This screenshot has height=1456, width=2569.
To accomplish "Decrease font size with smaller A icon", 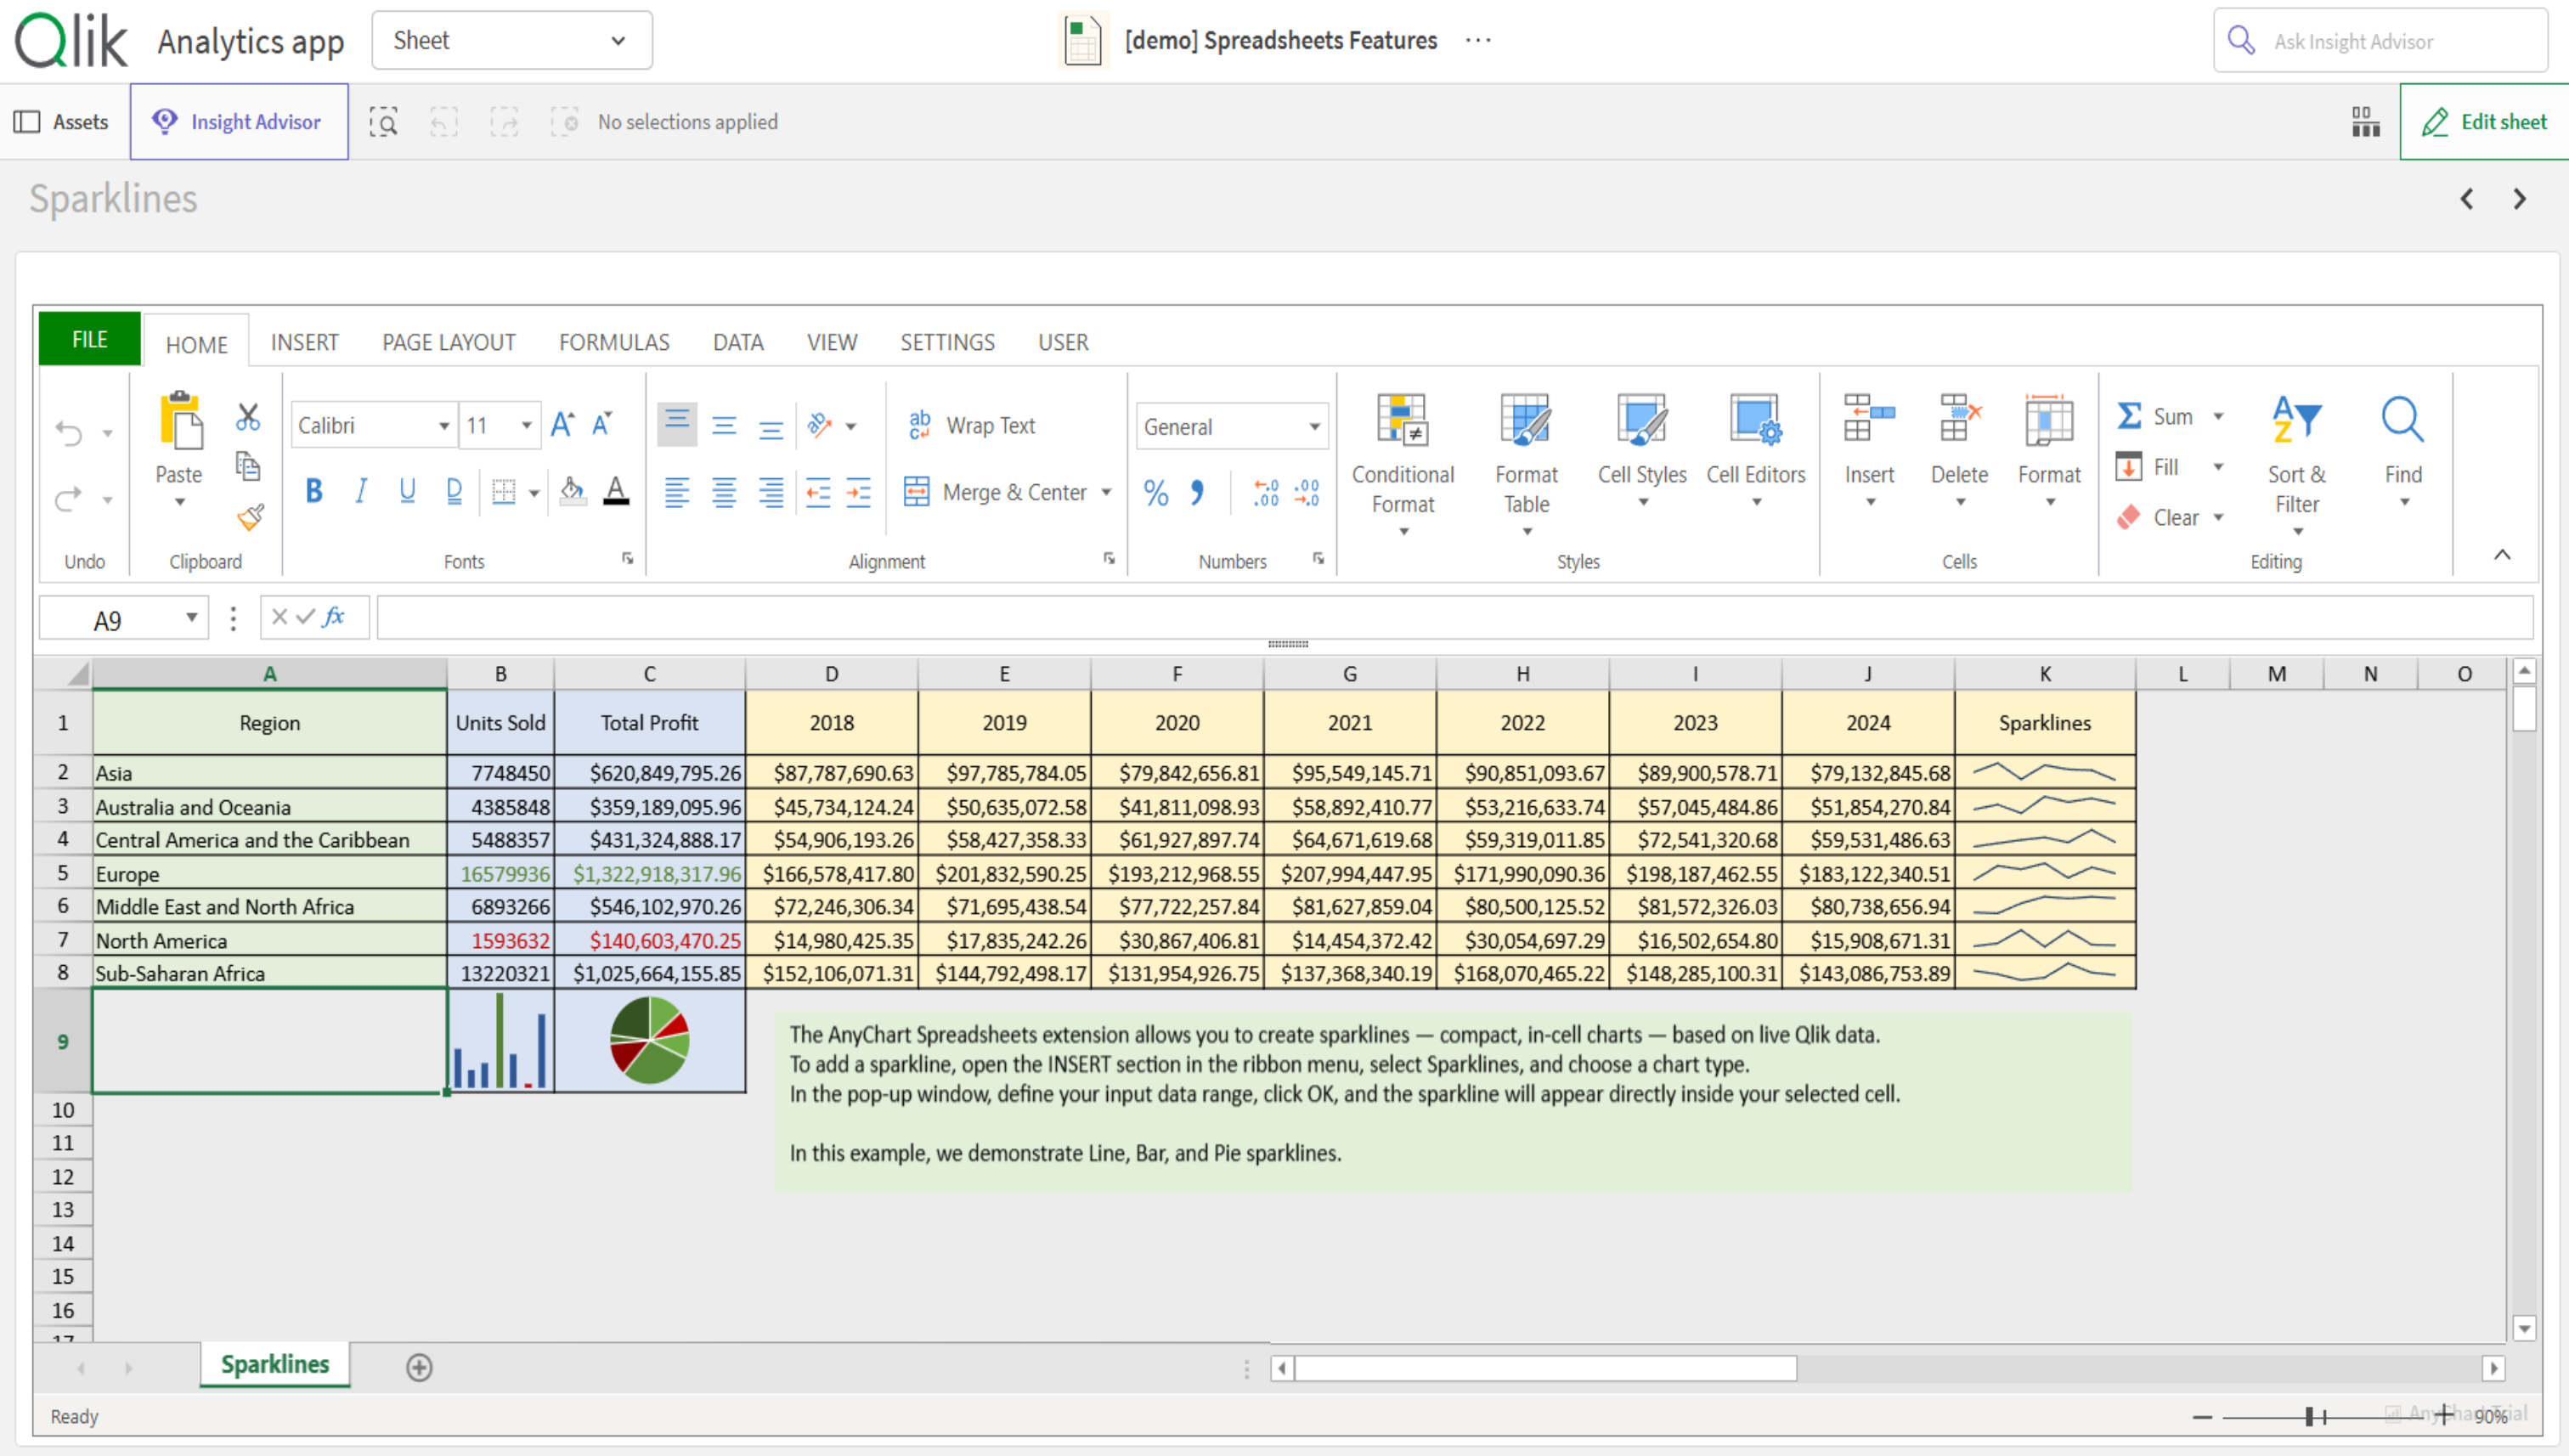I will [x=602, y=425].
